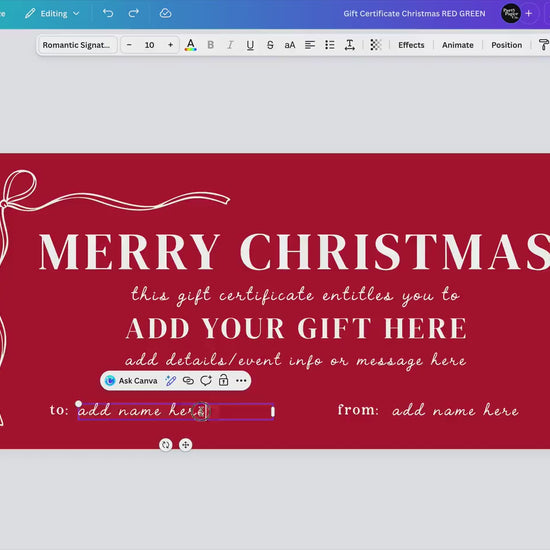This screenshot has width=550, height=550.
Task: Select the 'add name here' text after from:
Action: (455, 410)
